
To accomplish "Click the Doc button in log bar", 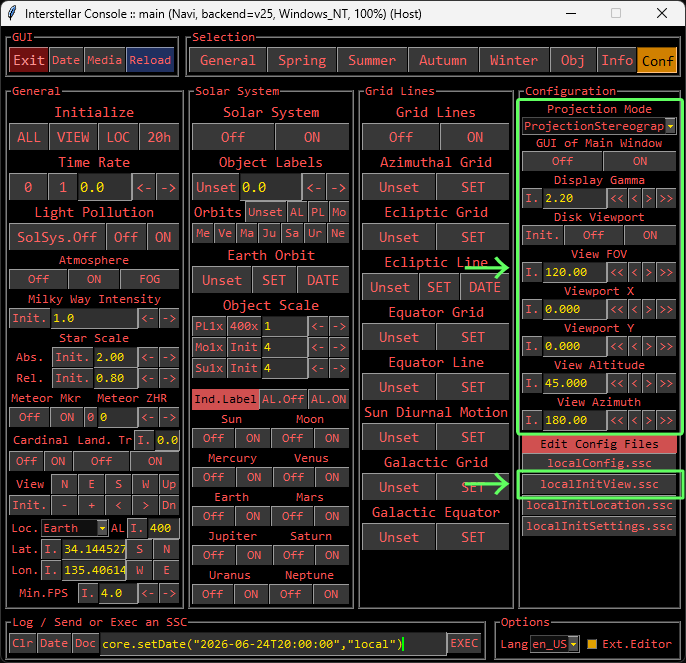I will pyautogui.click(x=85, y=643).
